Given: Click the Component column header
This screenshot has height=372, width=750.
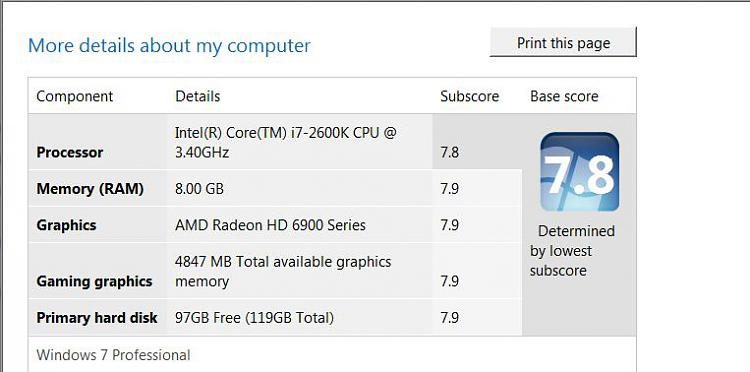Looking at the screenshot, I should [75, 96].
